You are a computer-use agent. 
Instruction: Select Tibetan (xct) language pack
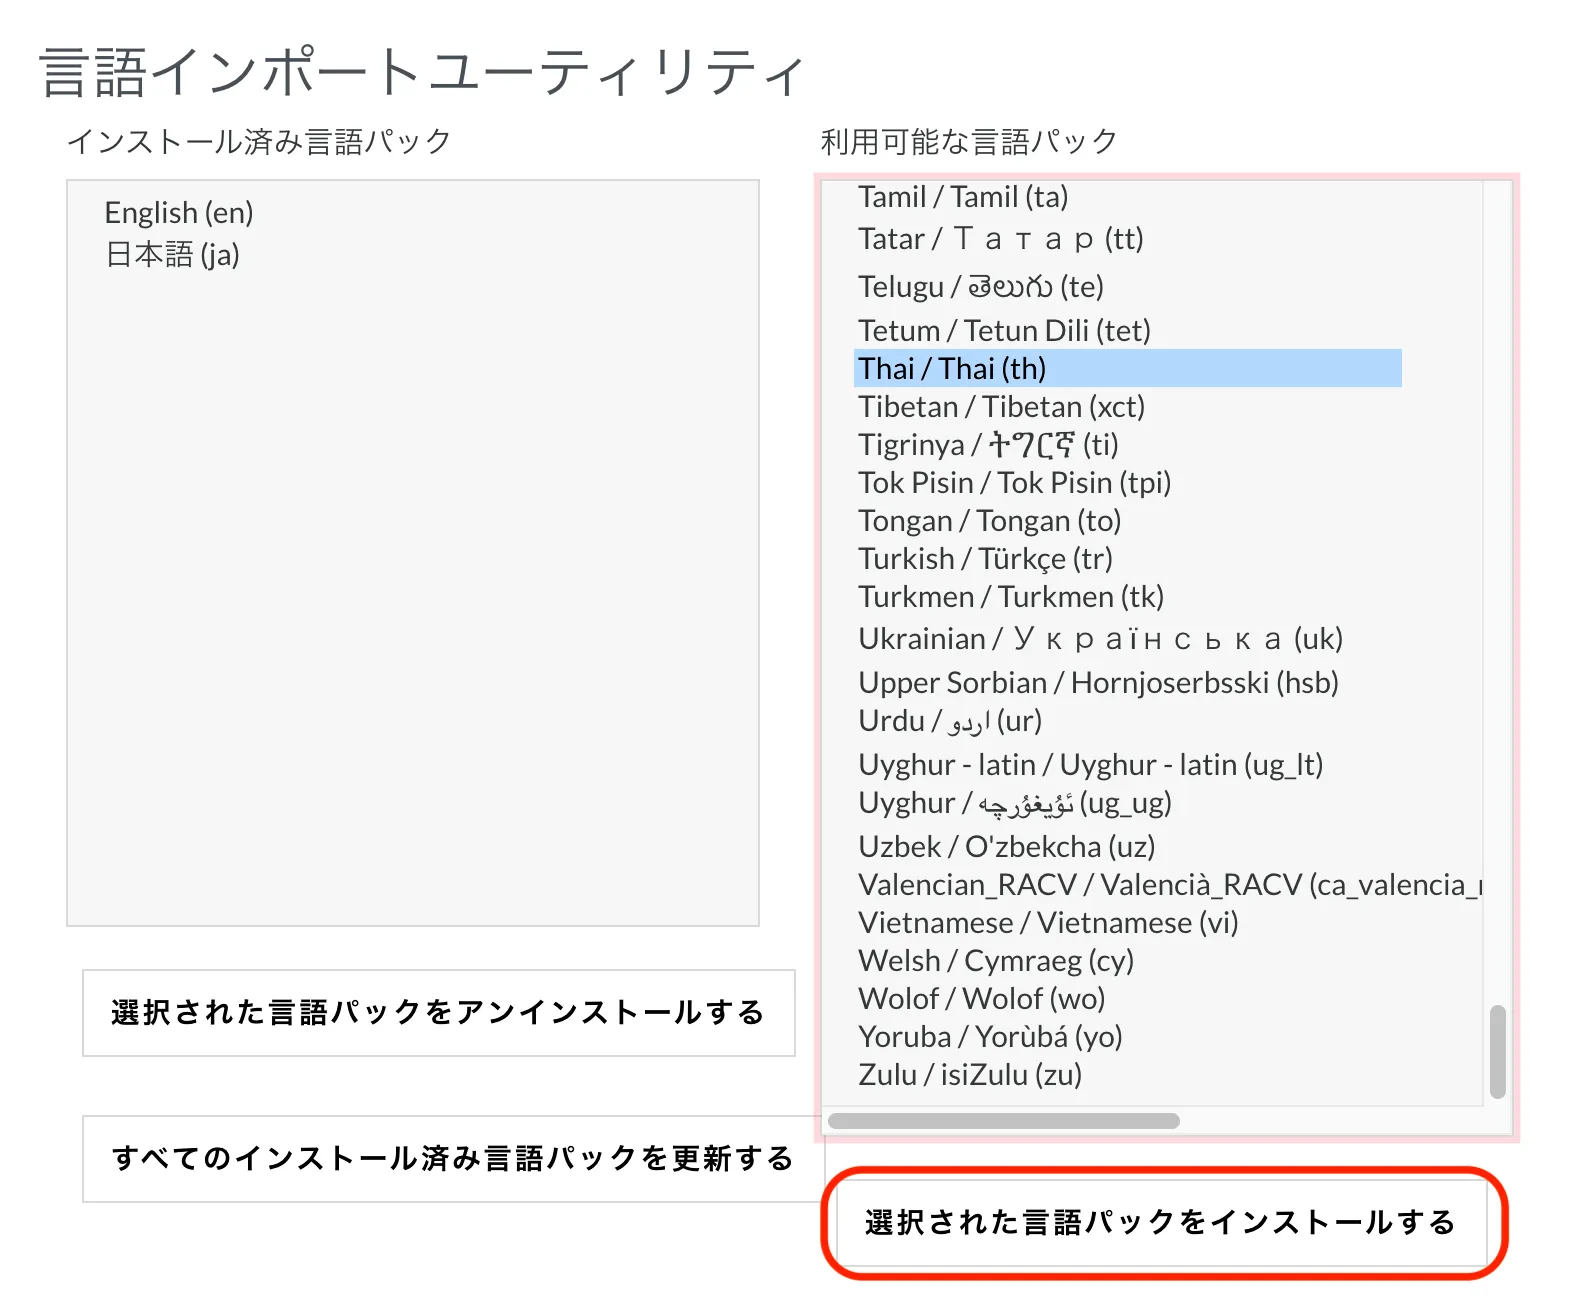pos(1001,407)
